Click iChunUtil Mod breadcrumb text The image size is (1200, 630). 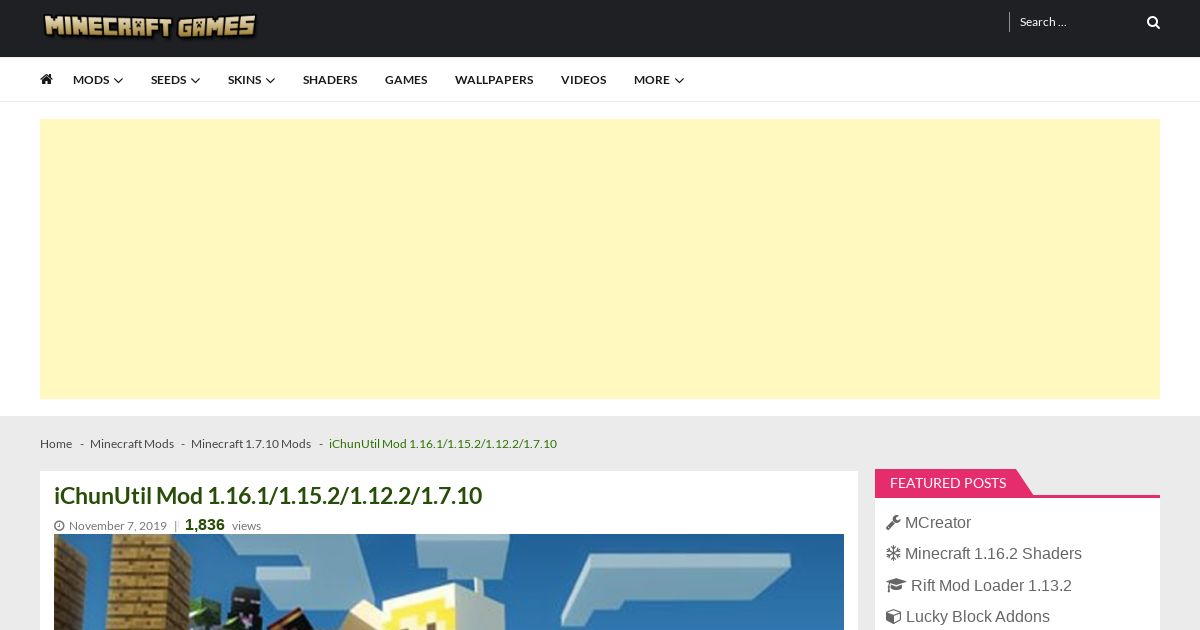tap(443, 444)
